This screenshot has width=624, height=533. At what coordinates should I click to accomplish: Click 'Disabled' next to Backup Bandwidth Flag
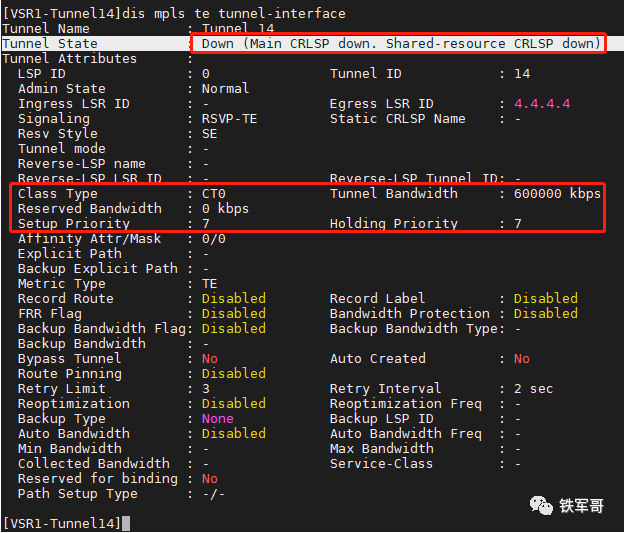click(x=234, y=329)
